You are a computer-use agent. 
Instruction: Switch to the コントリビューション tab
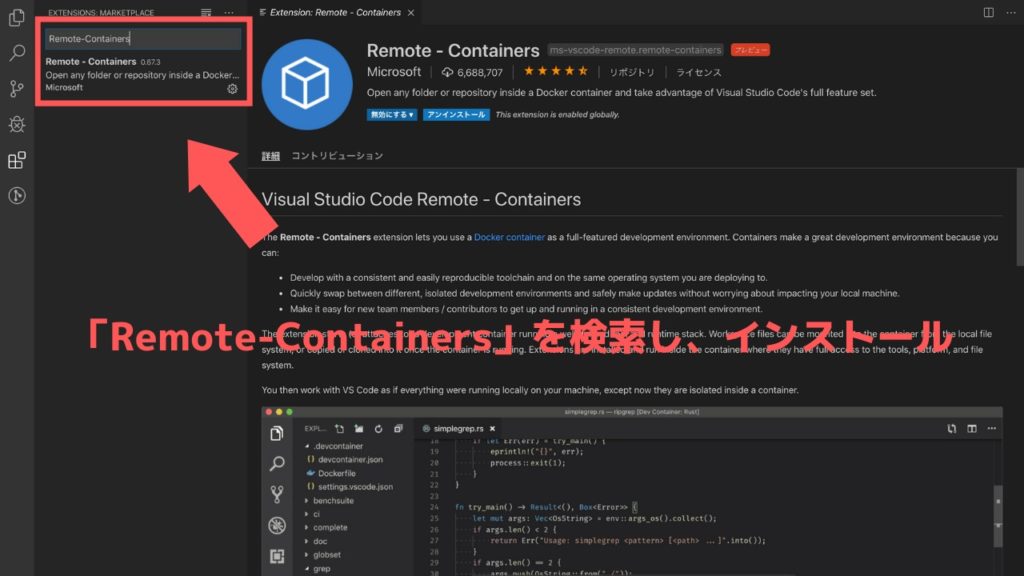coord(337,156)
